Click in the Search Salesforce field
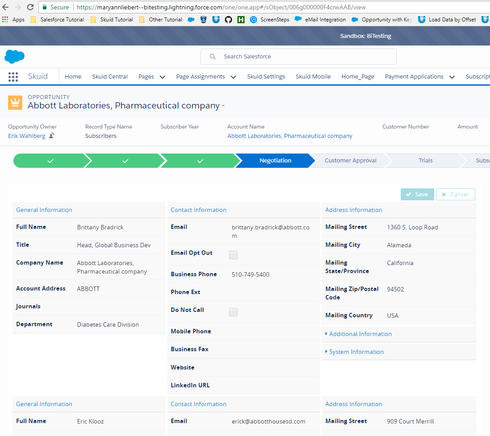 298,57
